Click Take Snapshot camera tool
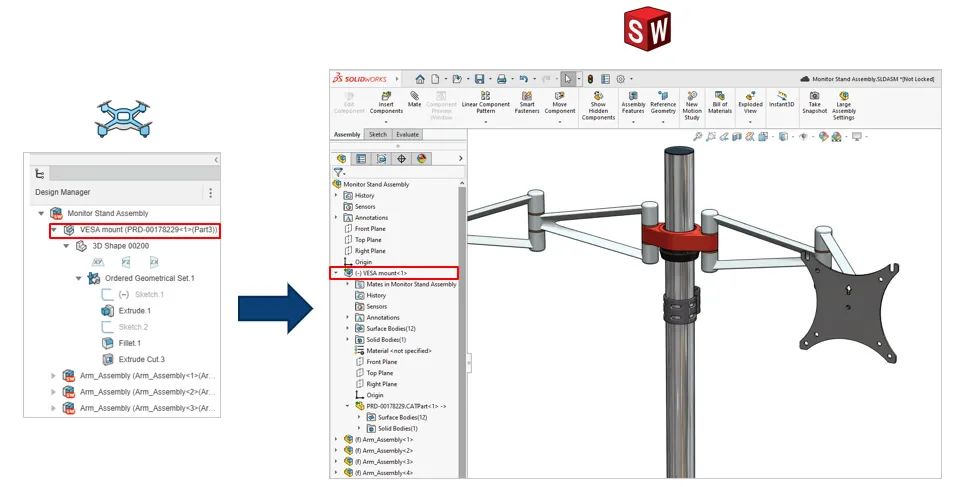The height and width of the screenshot is (487, 955). pos(814,102)
